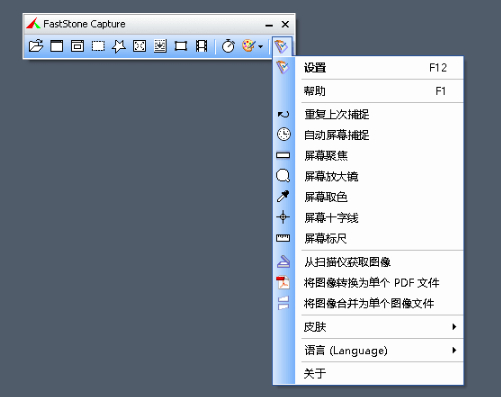Choose 从扫描仪获取图像 menu item
The height and width of the screenshot is (397, 501).
pos(368,262)
